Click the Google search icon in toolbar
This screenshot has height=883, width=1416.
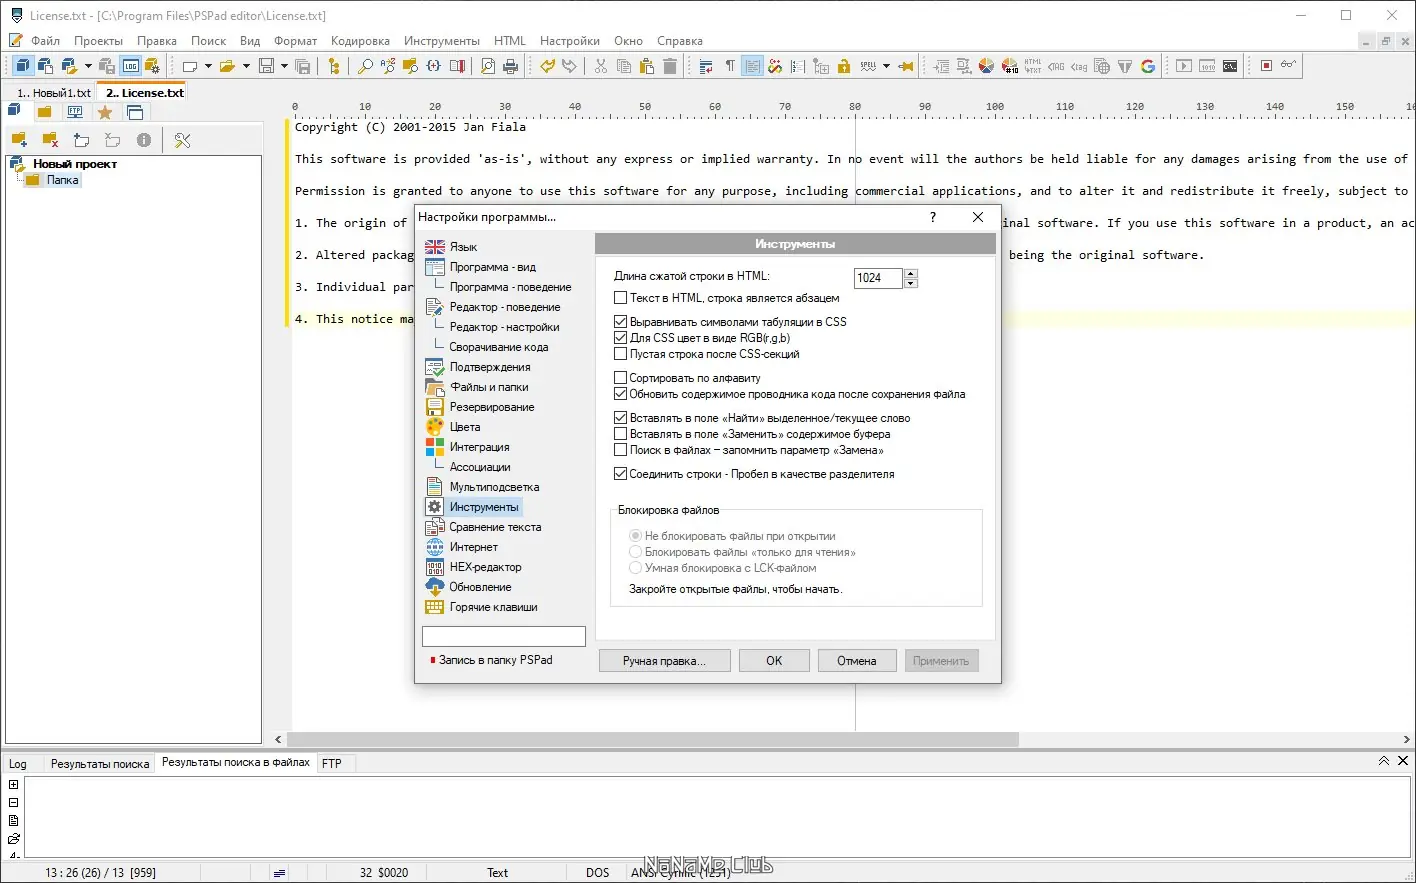tap(1148, 66)
